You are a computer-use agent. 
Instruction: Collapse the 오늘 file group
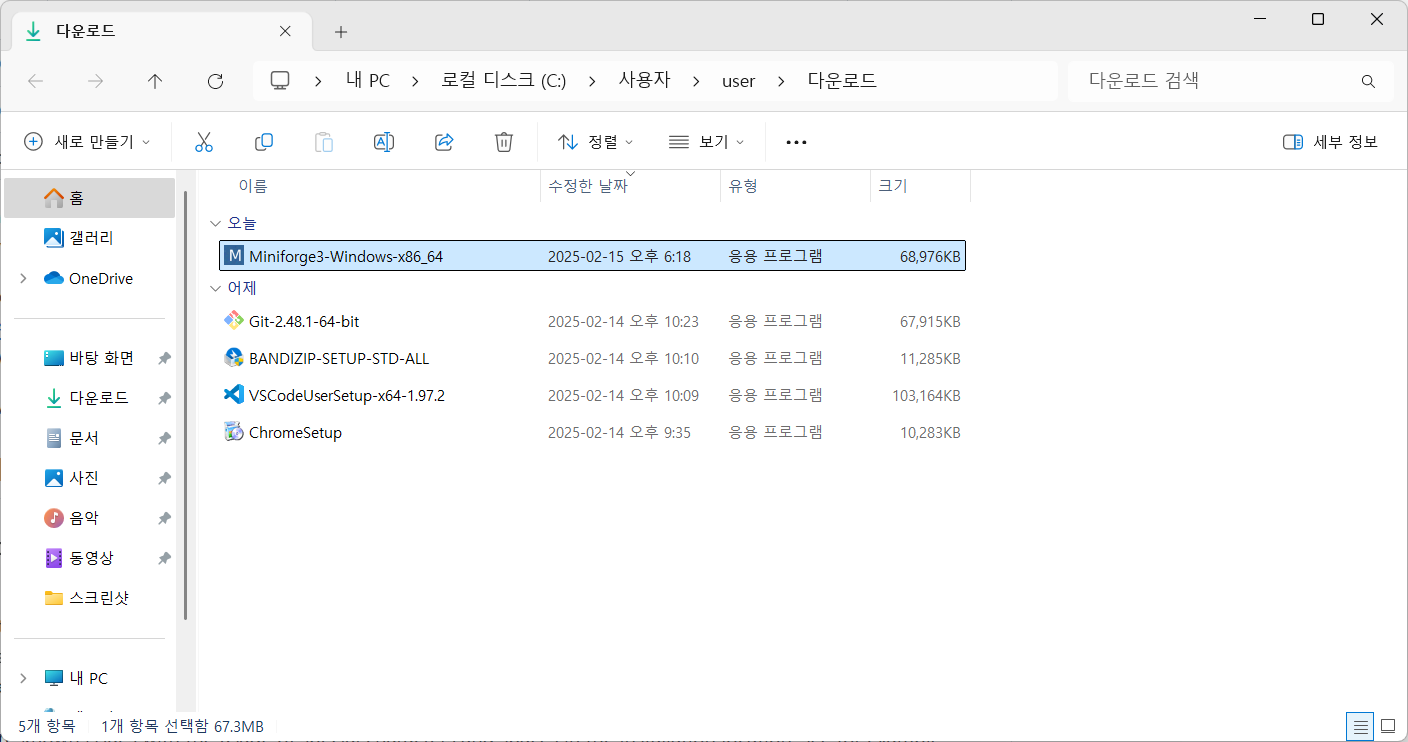tap(216, 222)
